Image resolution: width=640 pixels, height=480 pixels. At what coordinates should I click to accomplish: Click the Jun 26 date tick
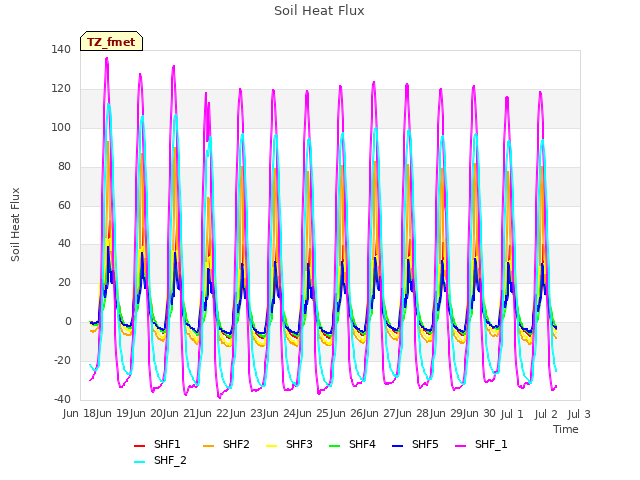click(346, 414)
